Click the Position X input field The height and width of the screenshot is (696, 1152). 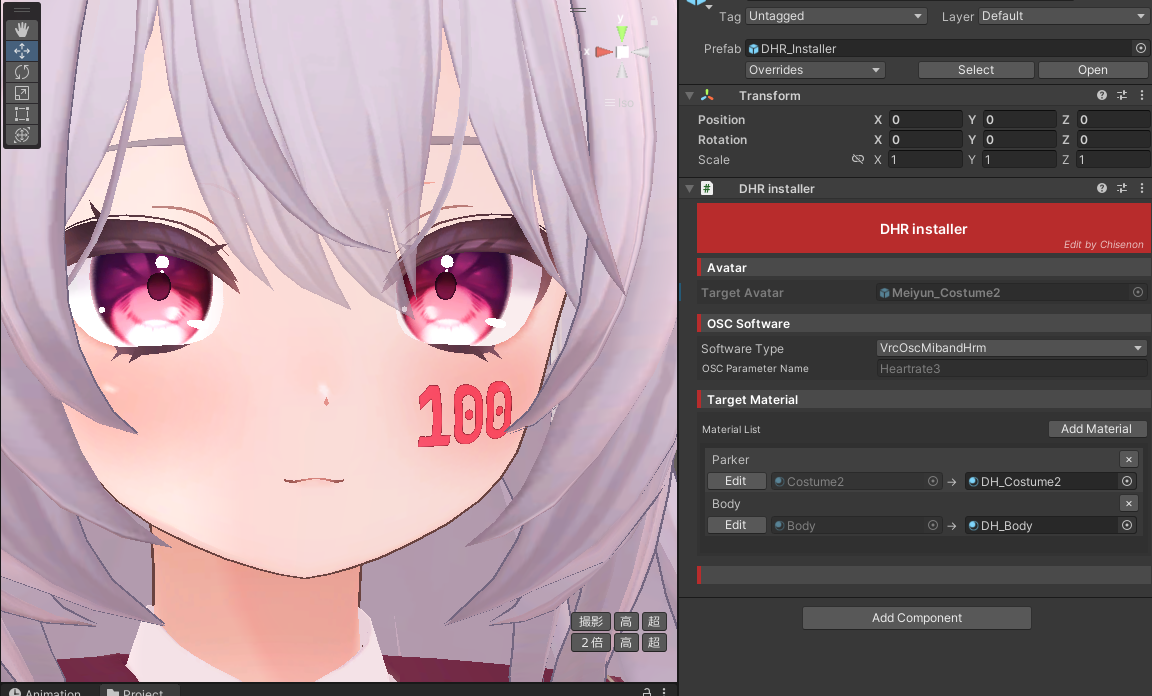coord(925,120)
